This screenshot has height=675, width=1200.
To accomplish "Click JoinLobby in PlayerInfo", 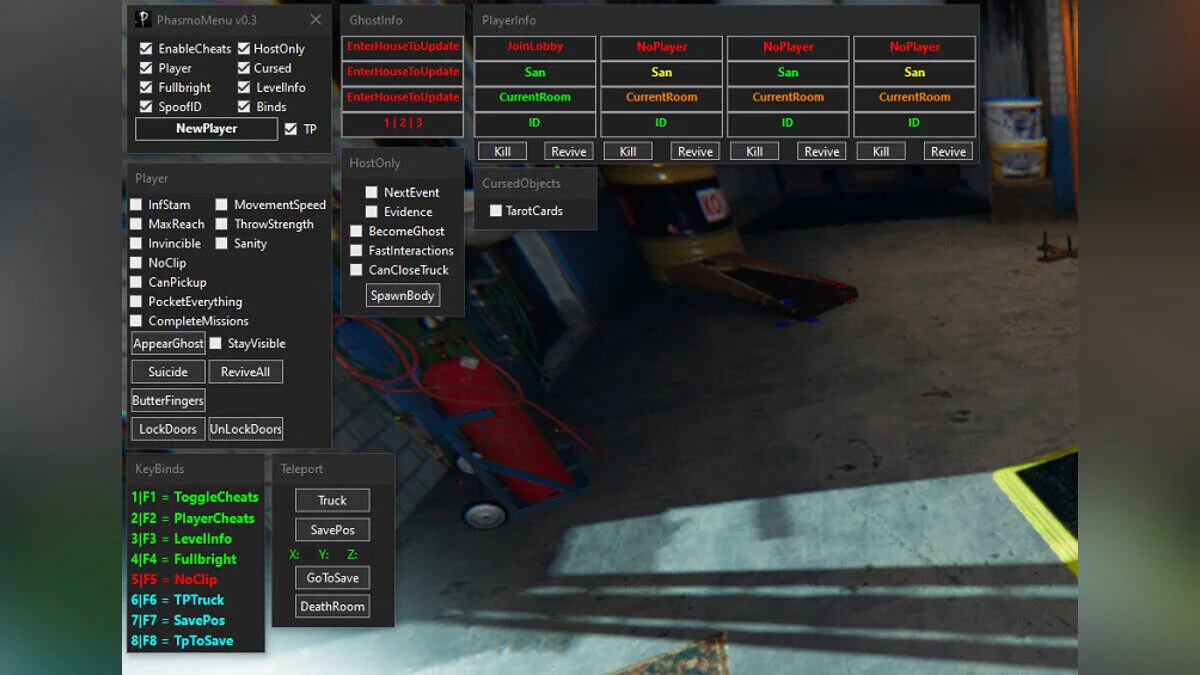I will point(535,47).
